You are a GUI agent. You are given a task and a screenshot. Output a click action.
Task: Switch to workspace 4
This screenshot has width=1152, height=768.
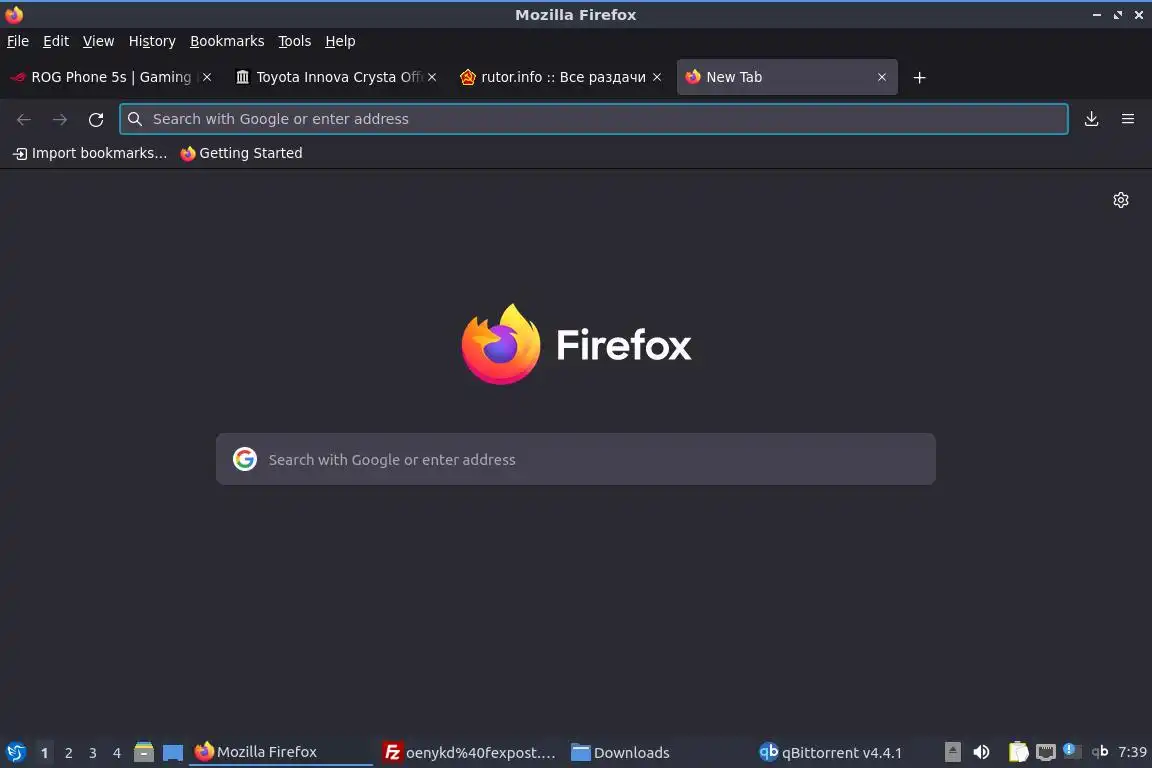click(117, 753)
